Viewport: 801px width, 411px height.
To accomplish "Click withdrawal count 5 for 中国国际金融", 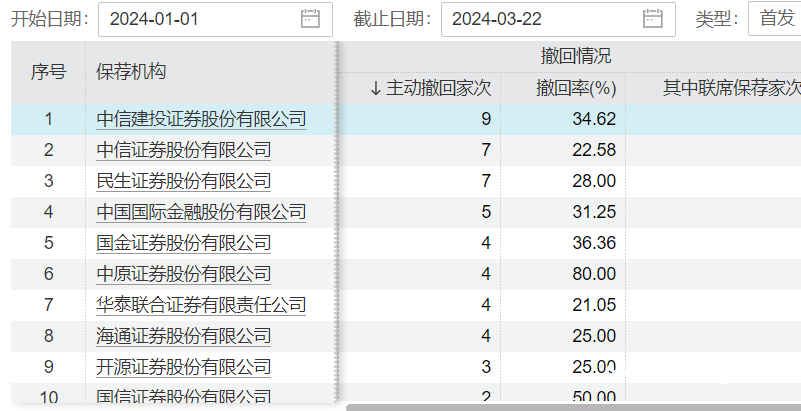I will pos(486,212).
